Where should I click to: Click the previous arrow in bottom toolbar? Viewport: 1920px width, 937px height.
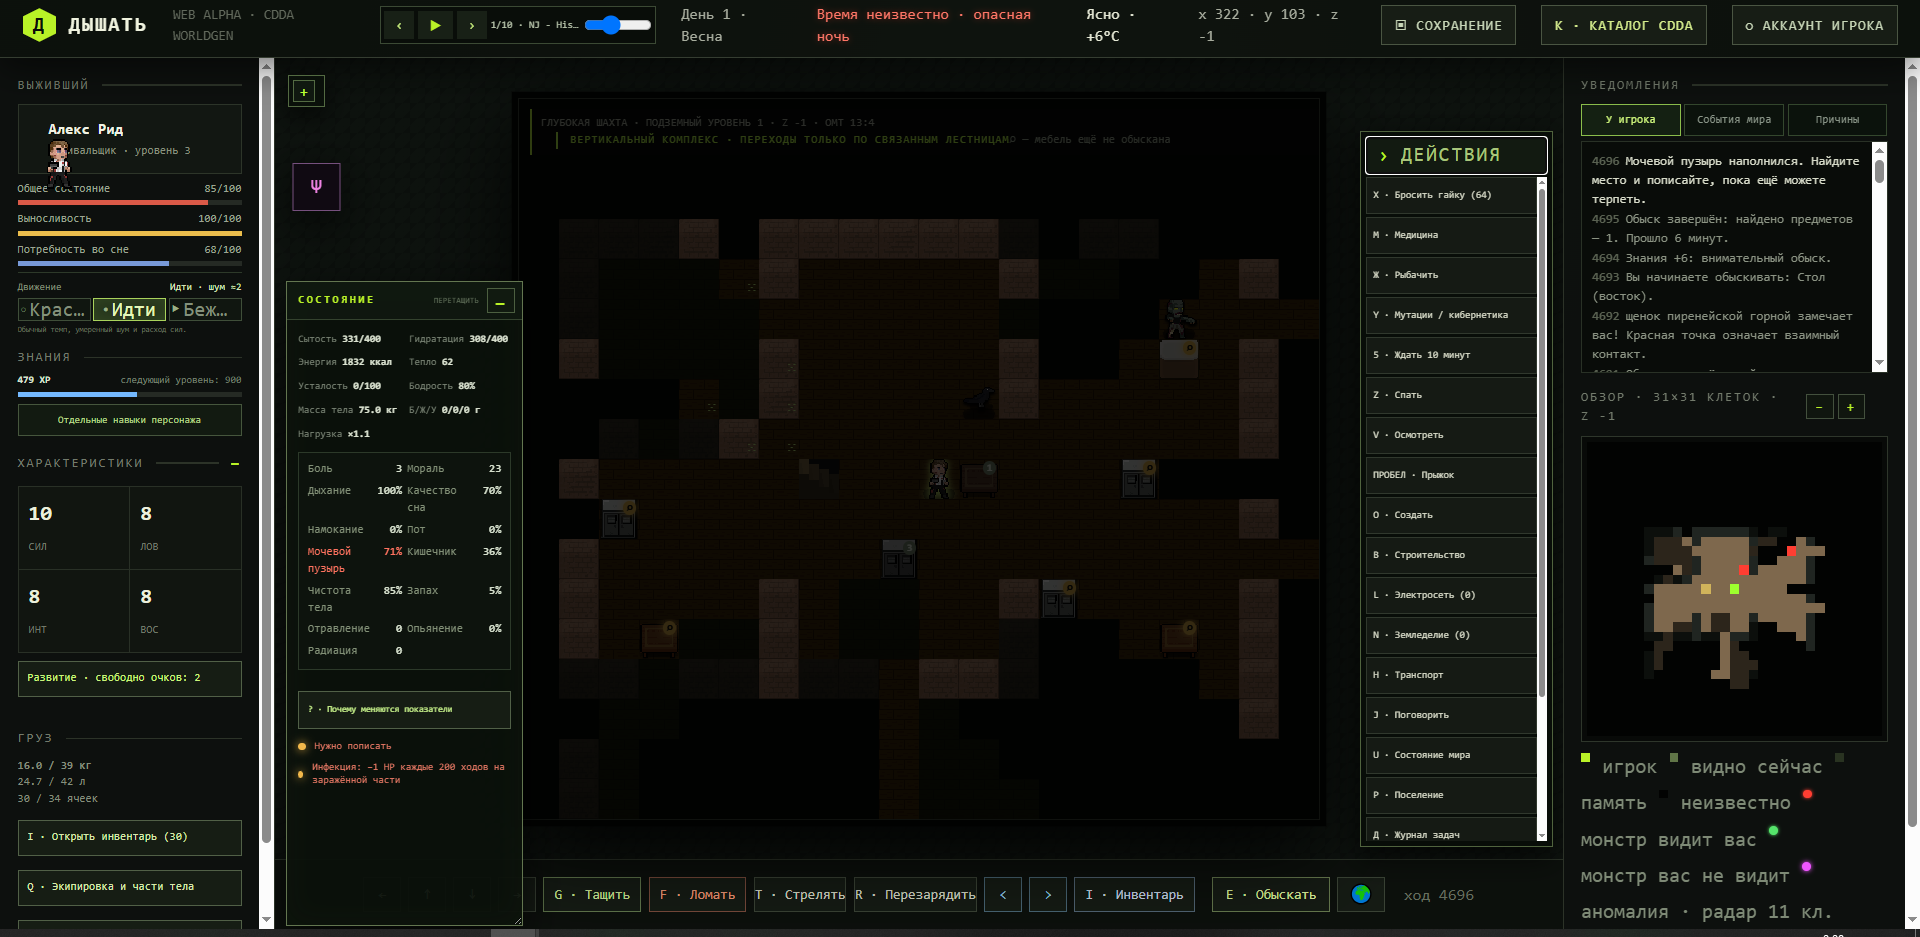click(x=1003, y=894)
